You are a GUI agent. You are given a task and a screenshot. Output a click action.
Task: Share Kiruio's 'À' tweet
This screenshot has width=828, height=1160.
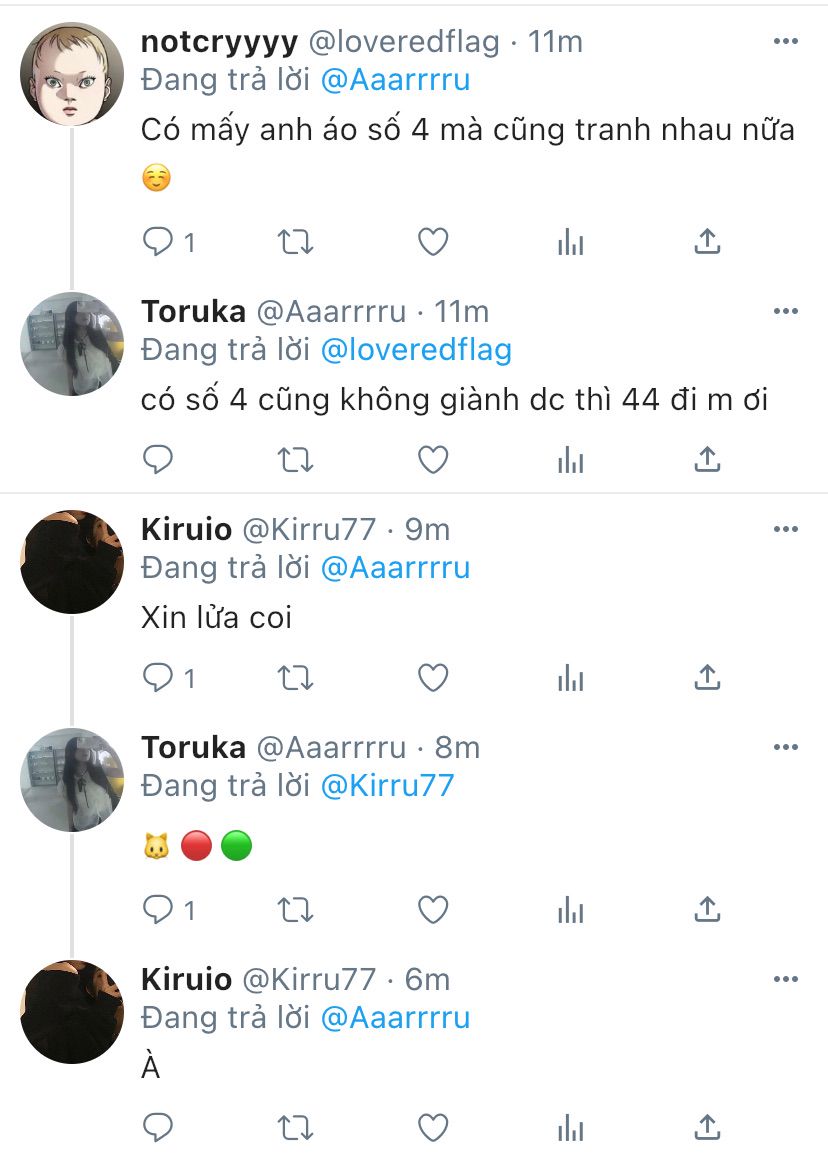[x=707, y=1127]
